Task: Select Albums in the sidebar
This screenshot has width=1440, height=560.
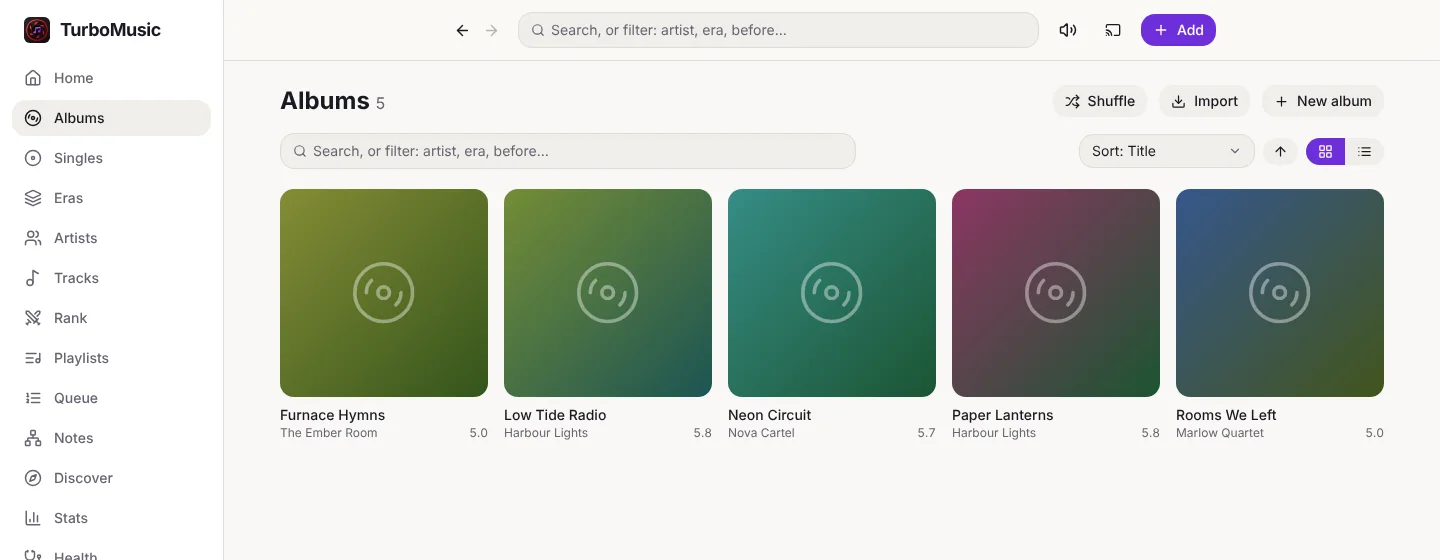Action: (x=111, y=118)
